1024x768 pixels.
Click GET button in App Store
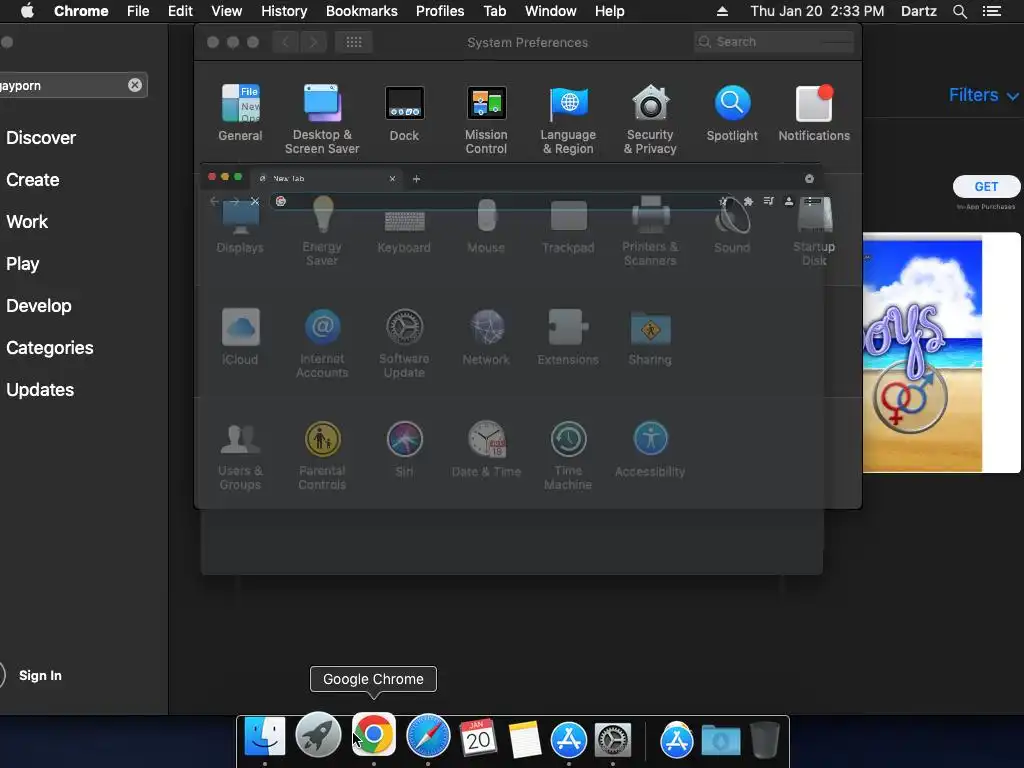tap(986, 187)
